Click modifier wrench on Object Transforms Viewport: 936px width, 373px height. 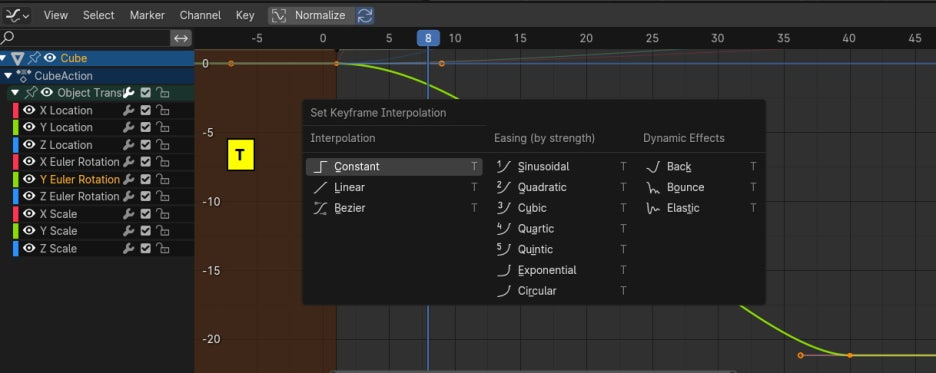pyautogui.click(x=128, y=93)
